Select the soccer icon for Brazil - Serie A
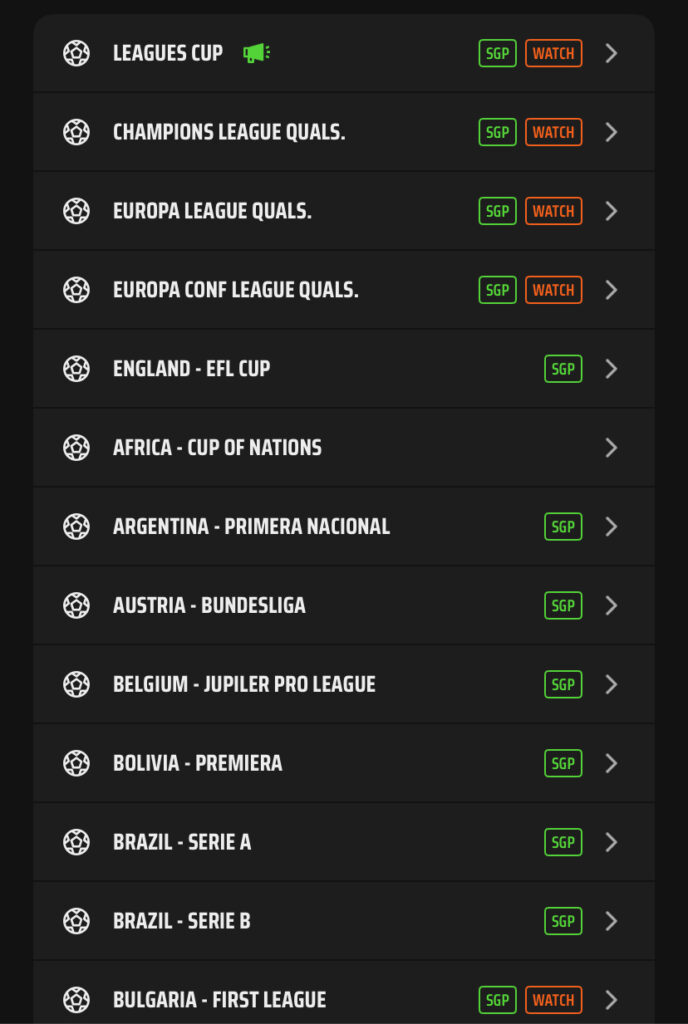The height and width of the screenshot is (1024, 688). coord(76,842)
